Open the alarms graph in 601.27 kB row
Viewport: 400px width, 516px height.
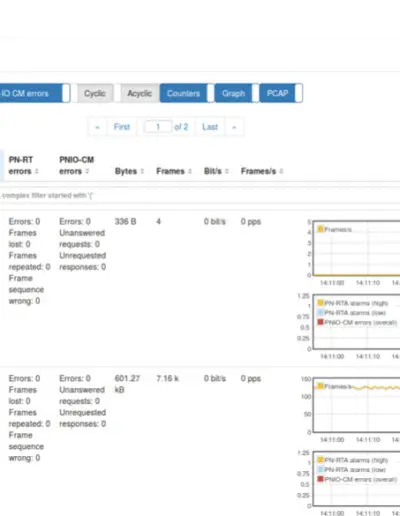coord(356,479)
